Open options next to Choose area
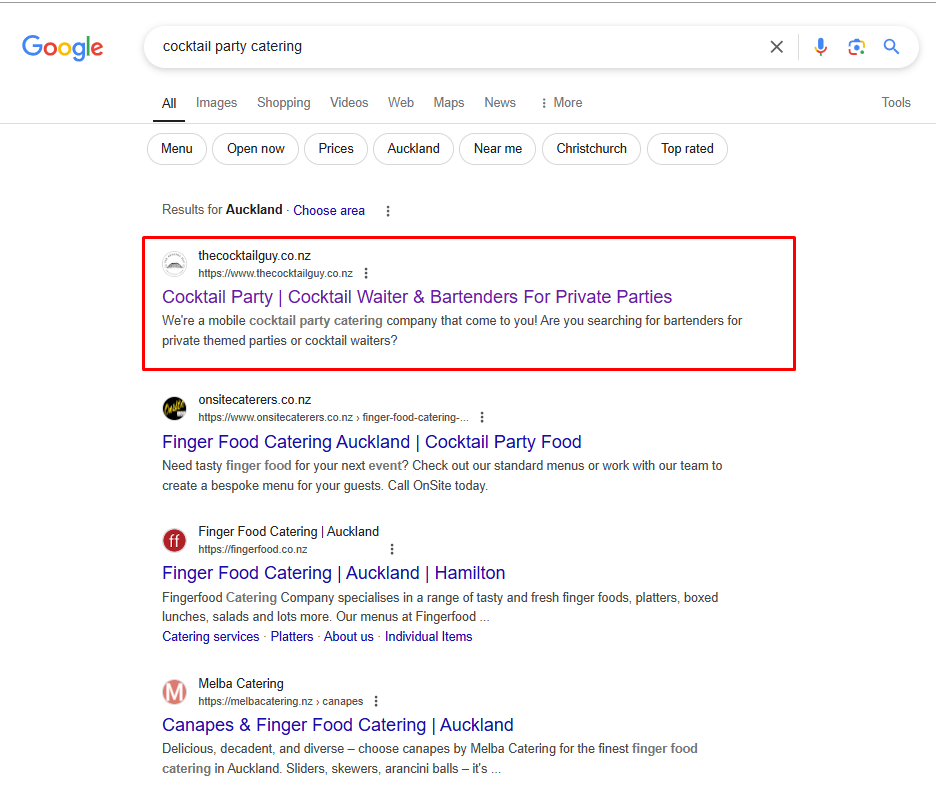The height and width of the screenshot is (800, 936). click(x=388, y=211)
